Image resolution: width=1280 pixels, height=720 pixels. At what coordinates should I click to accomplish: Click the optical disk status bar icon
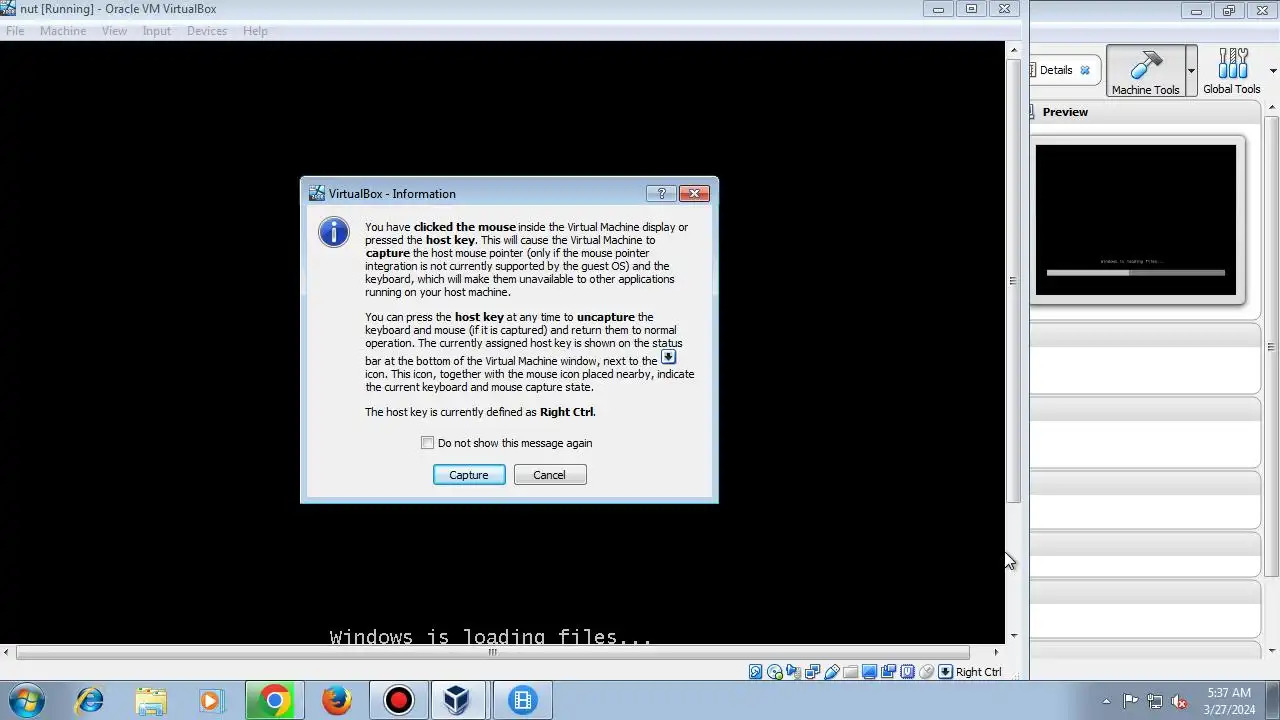775,672
